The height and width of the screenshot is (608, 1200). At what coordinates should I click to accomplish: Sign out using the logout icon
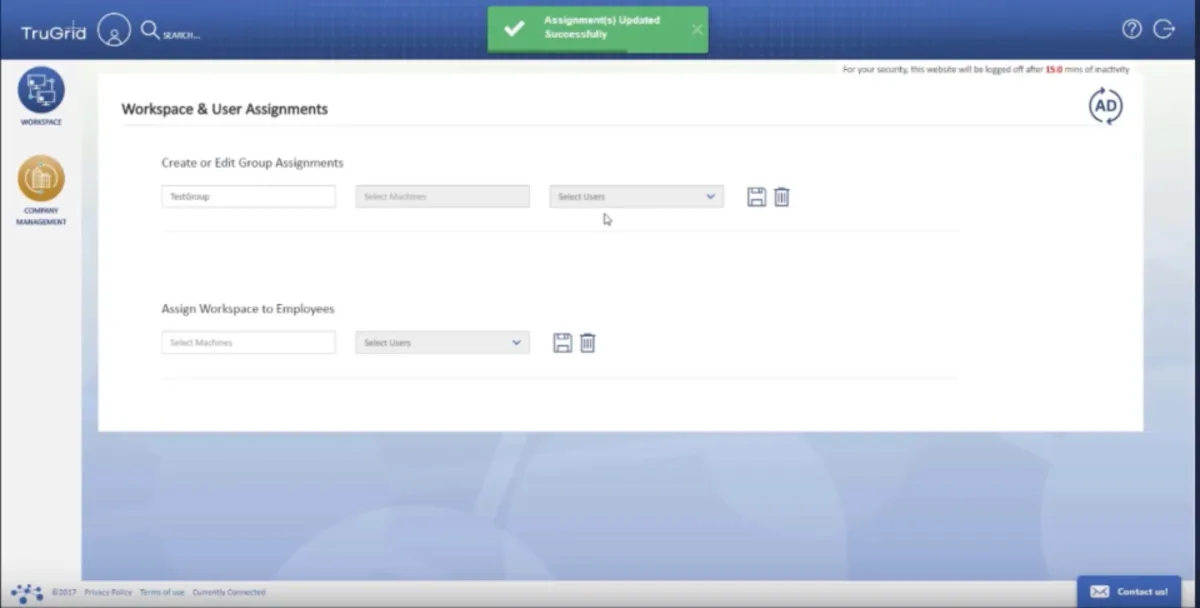click(x=1165, y=29)
